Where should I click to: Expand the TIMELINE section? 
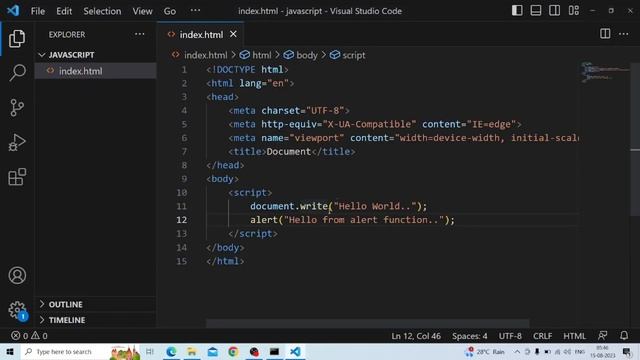pyautogui.click(x=96, y=320)
